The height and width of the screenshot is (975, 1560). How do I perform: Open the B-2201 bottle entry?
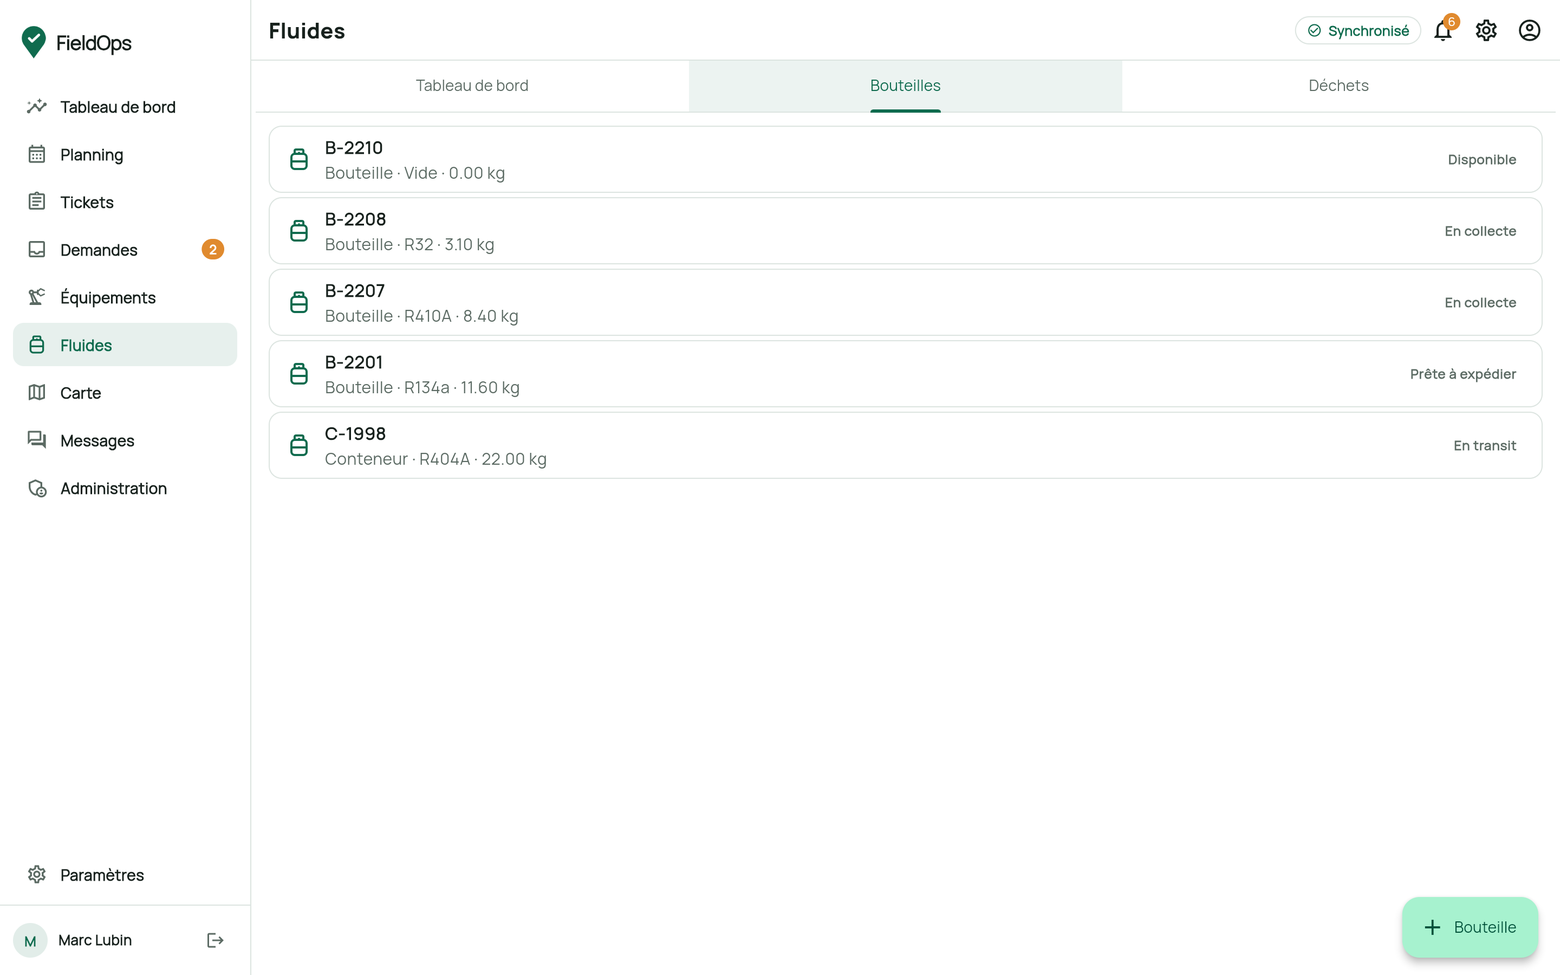point(905,374)
